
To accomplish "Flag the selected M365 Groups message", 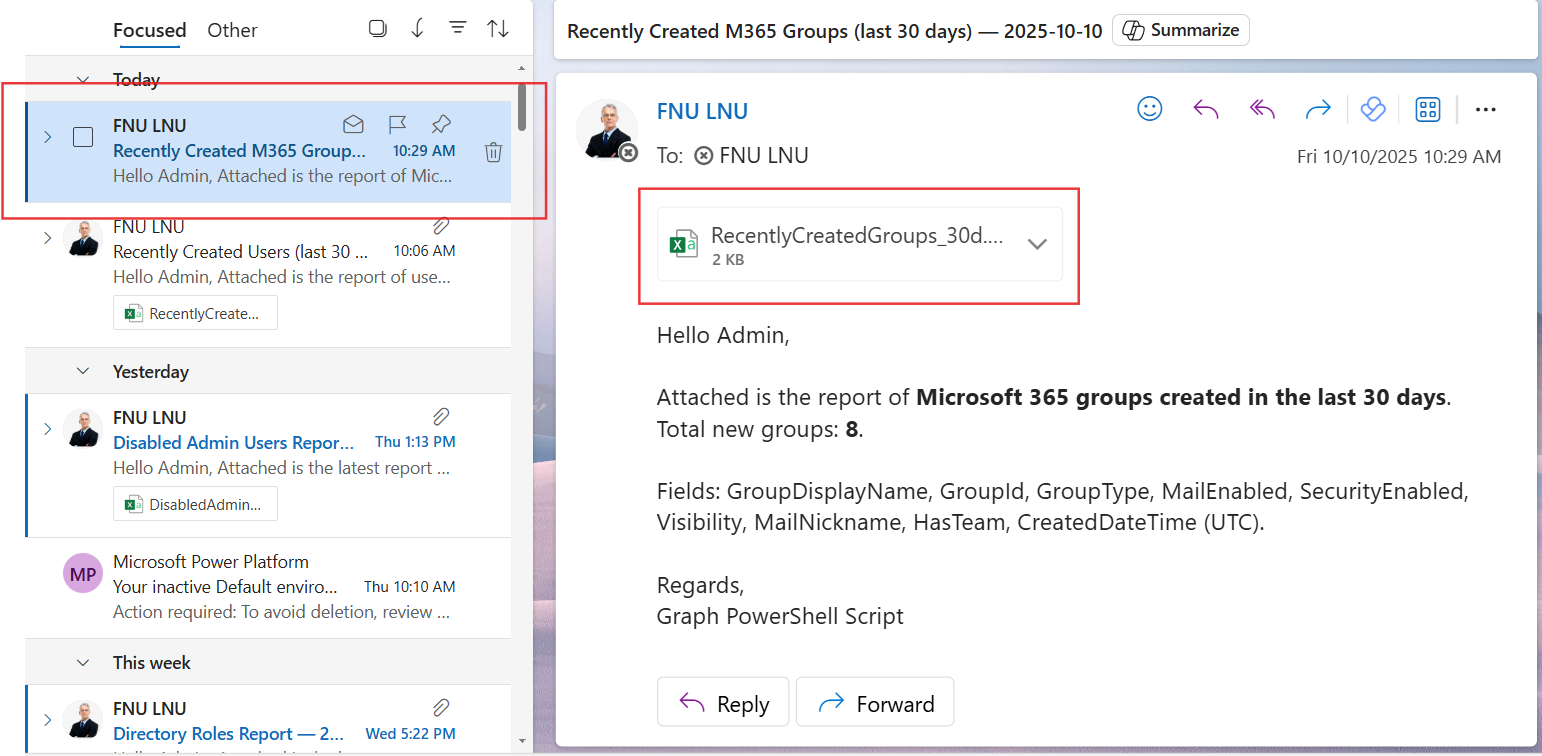I will 397,125.
